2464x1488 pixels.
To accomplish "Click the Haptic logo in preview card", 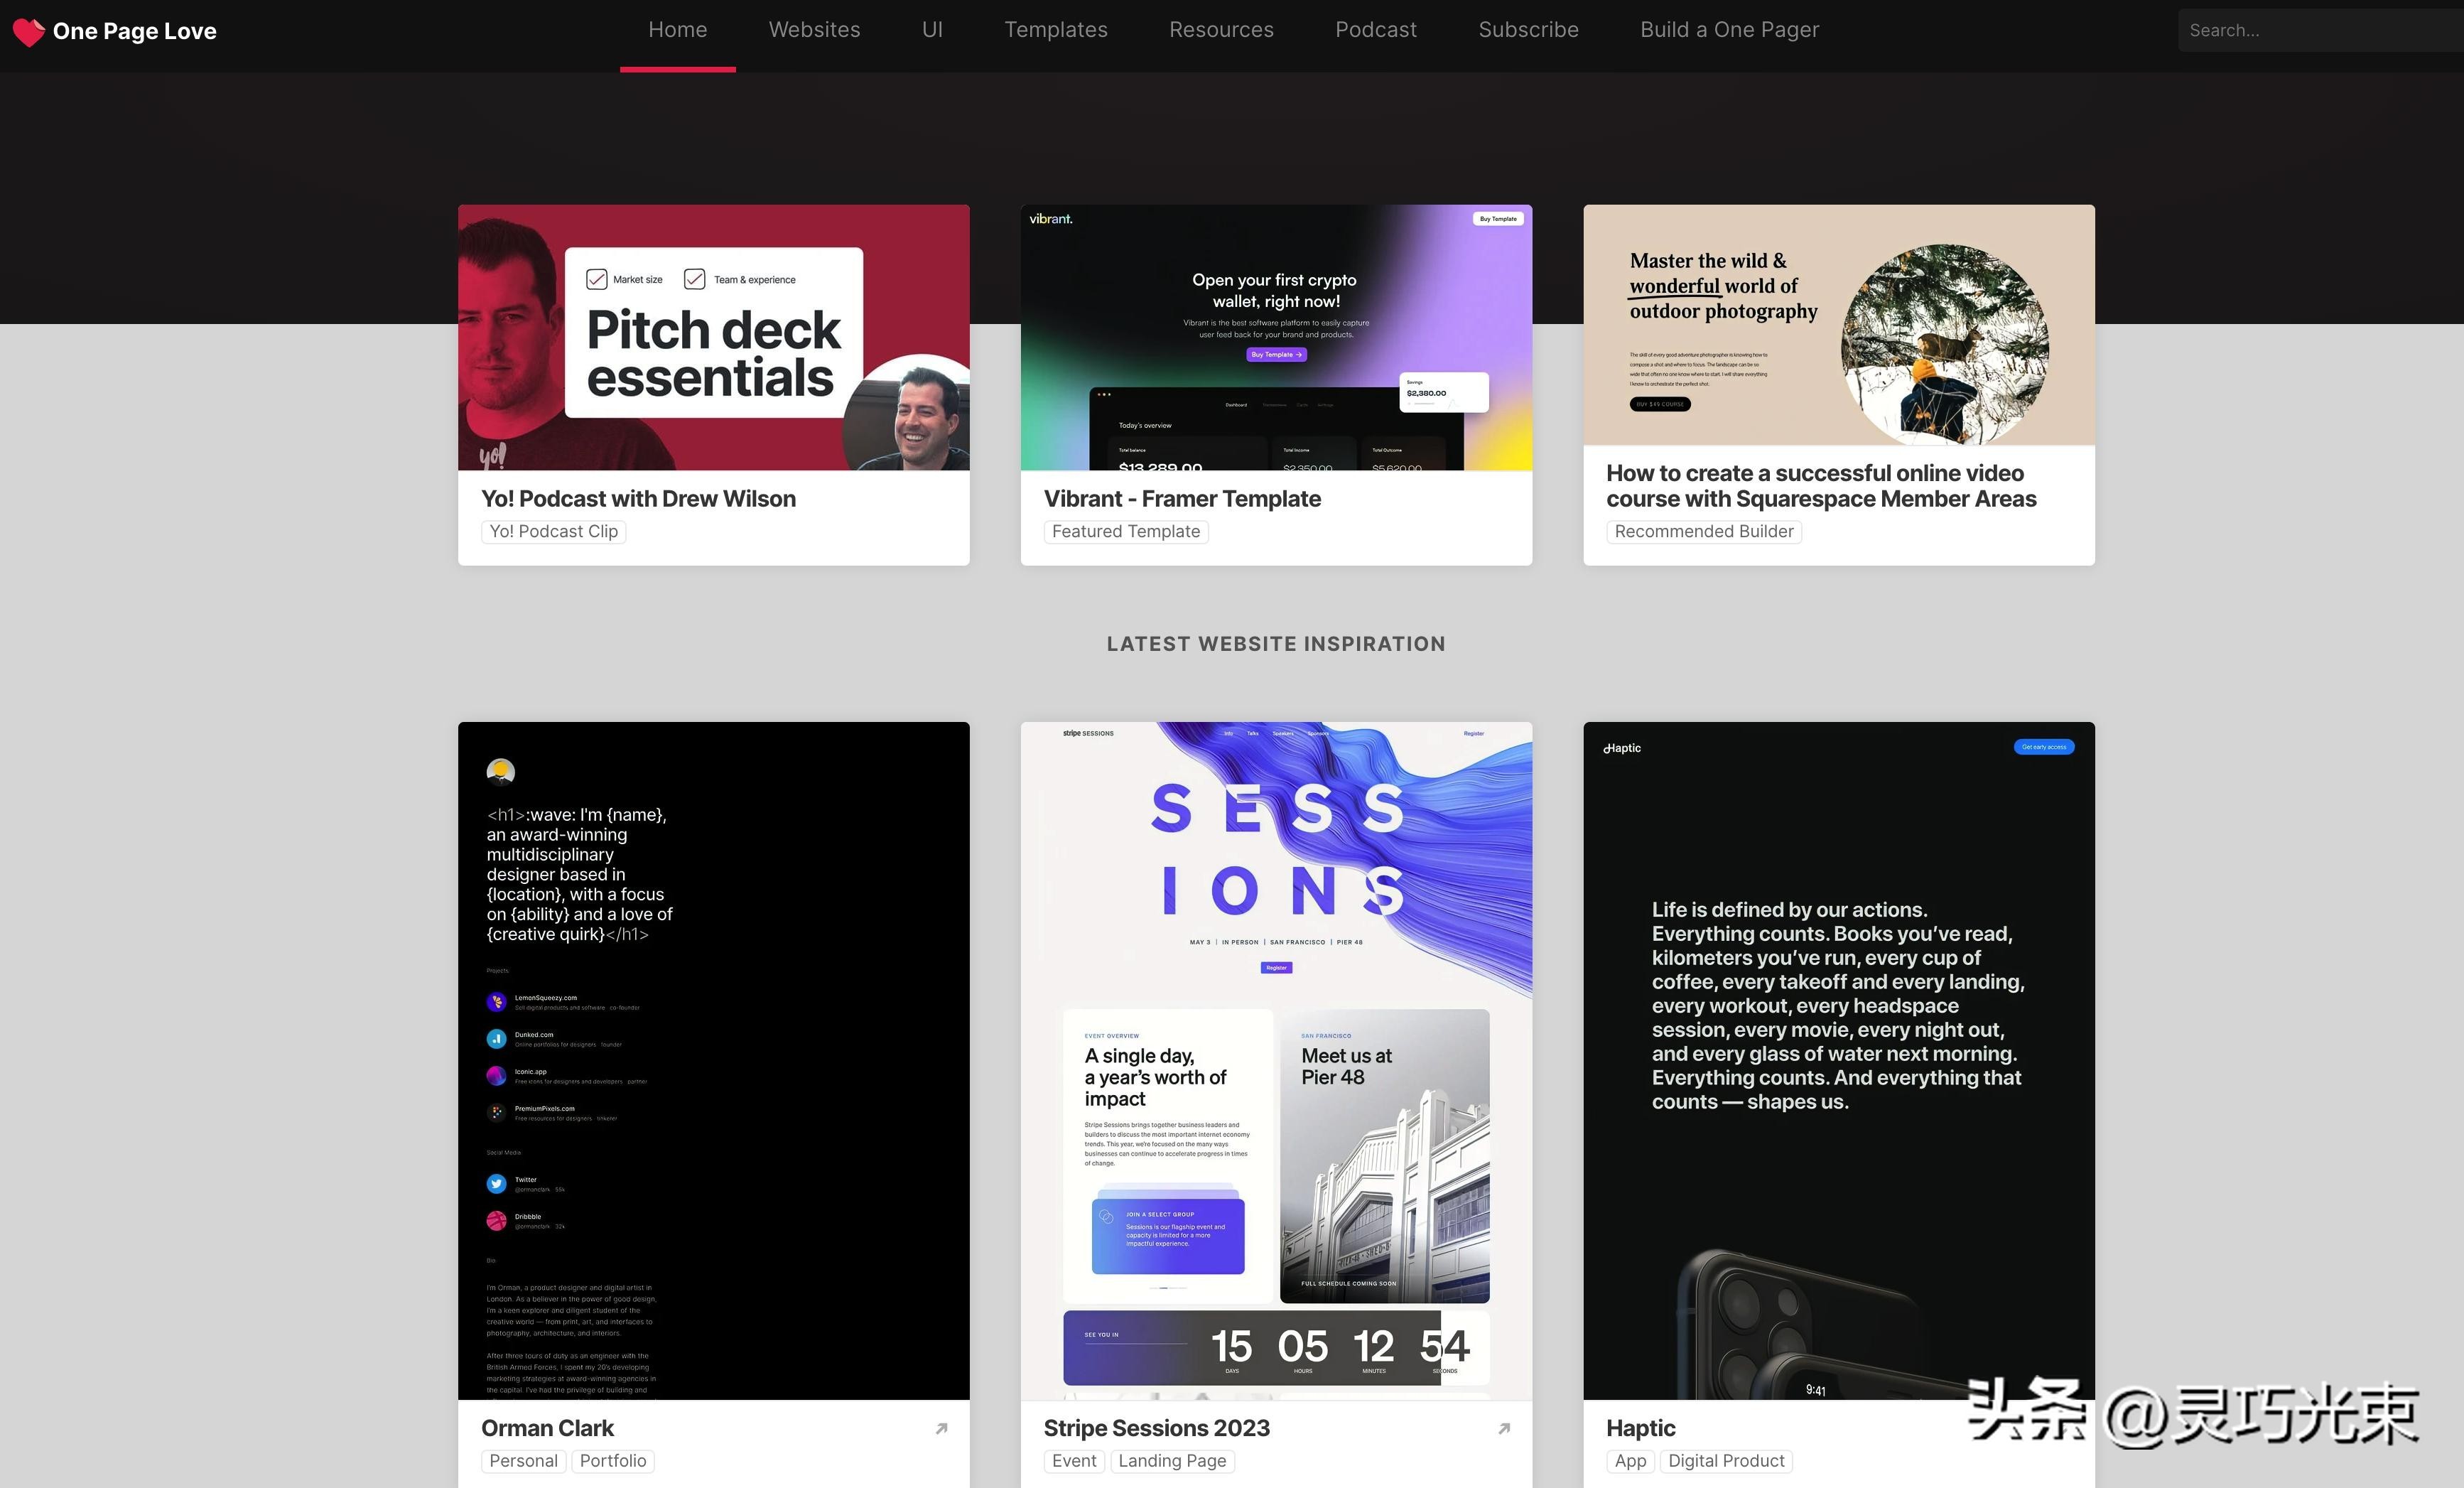I will (x=1622, y=748).
